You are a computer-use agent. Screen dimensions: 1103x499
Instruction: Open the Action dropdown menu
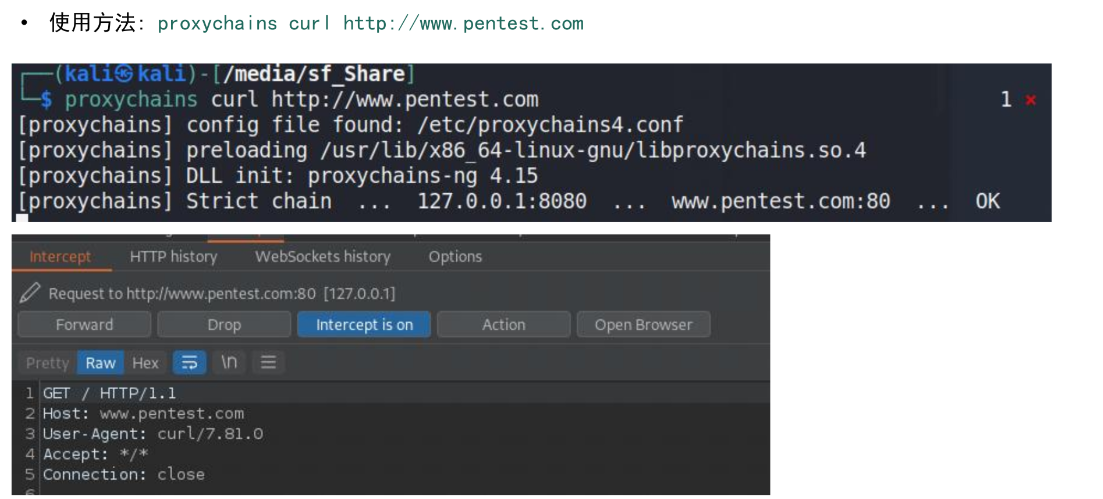click(503, 325)
